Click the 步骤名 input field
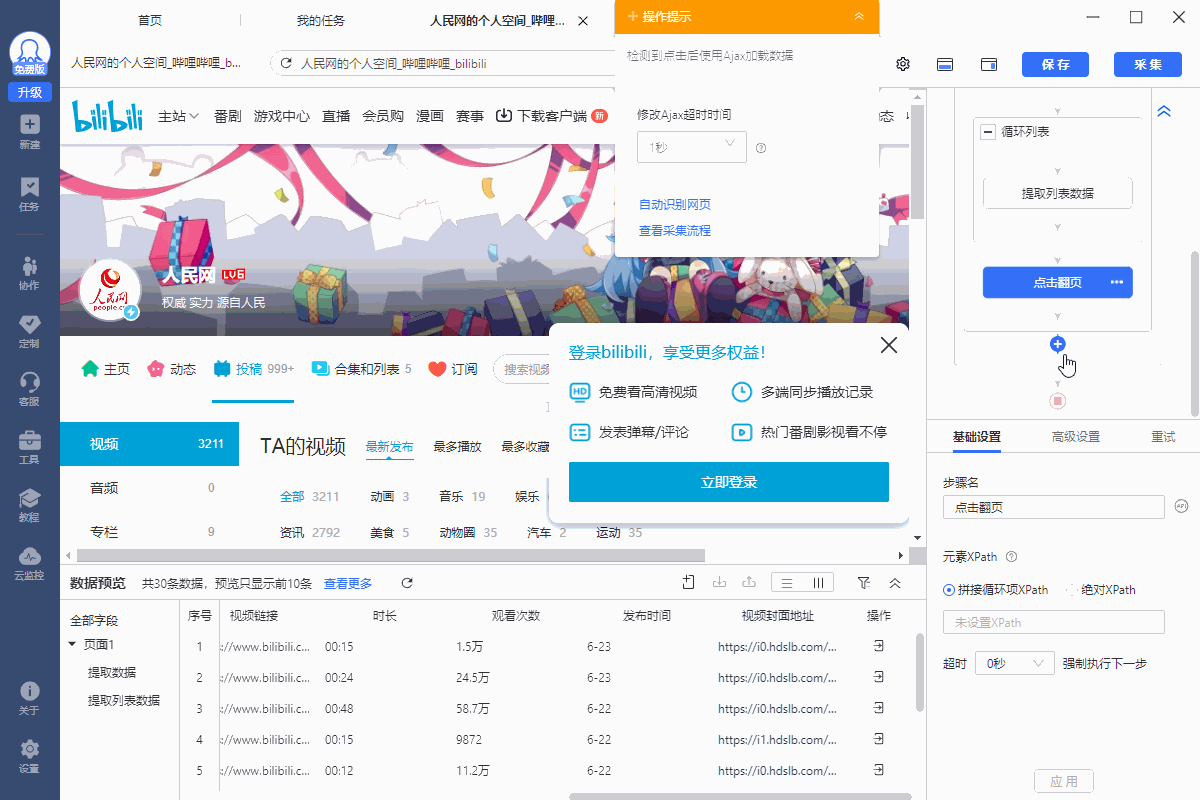The height and width of the screenshot is (800, 1200). [1054, 507]
